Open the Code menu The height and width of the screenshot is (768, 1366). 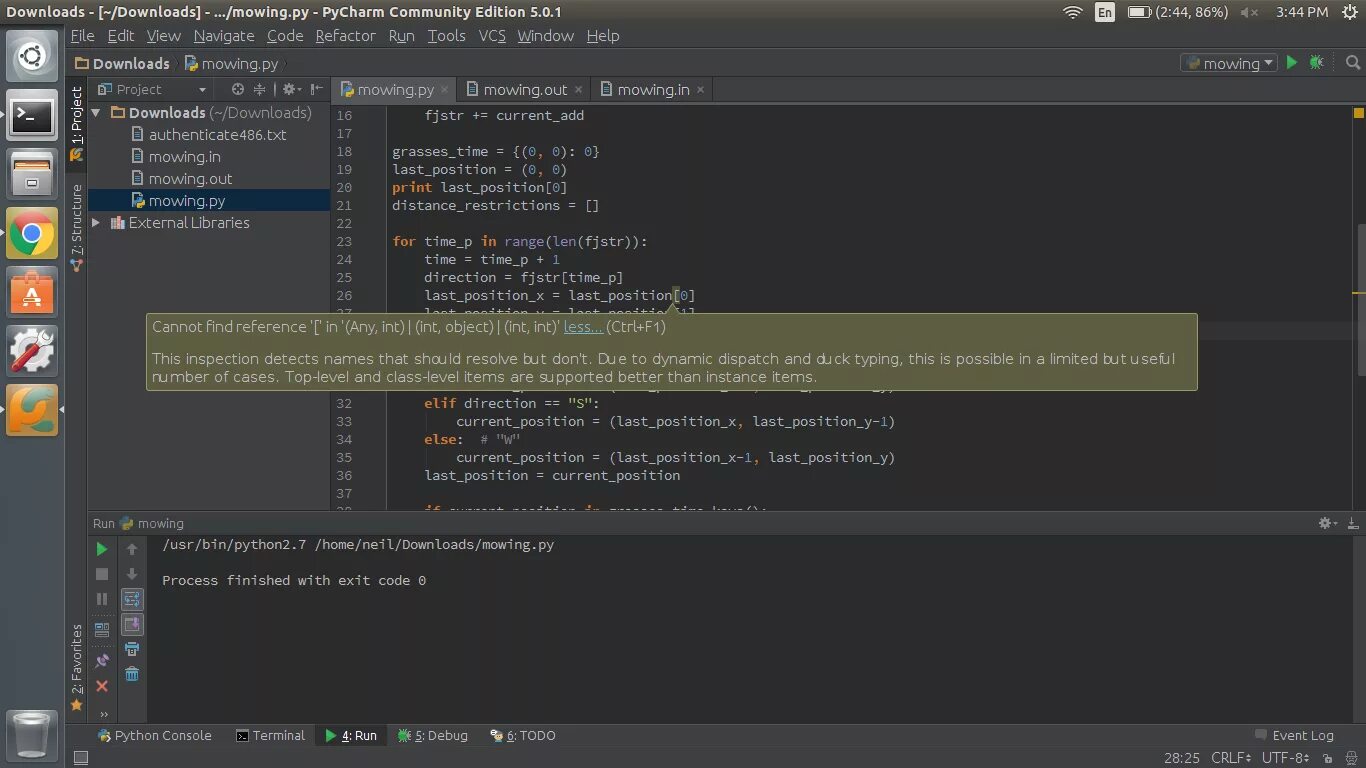coord(285,36)
